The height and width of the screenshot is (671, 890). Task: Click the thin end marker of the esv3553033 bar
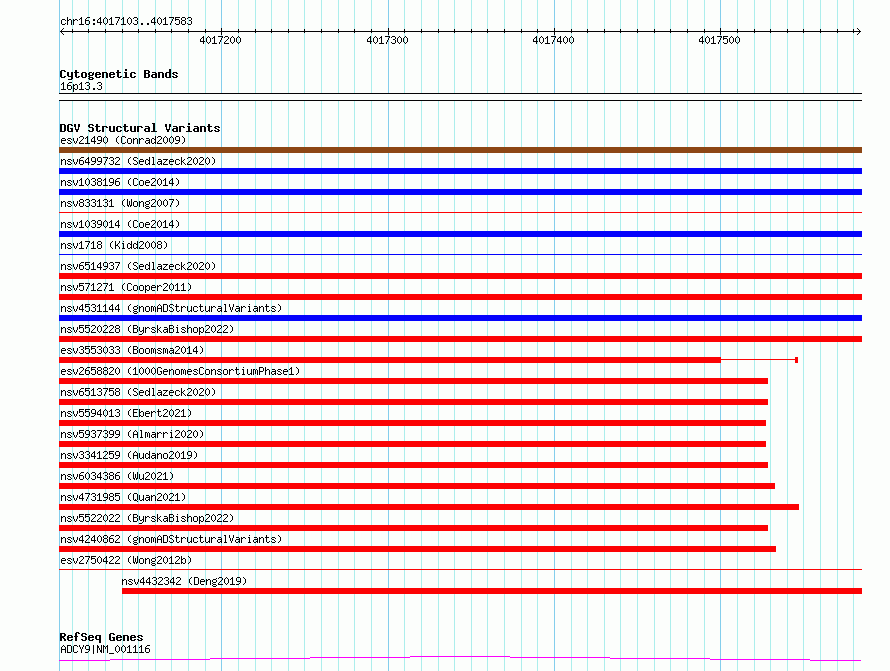tap(796, 359)
